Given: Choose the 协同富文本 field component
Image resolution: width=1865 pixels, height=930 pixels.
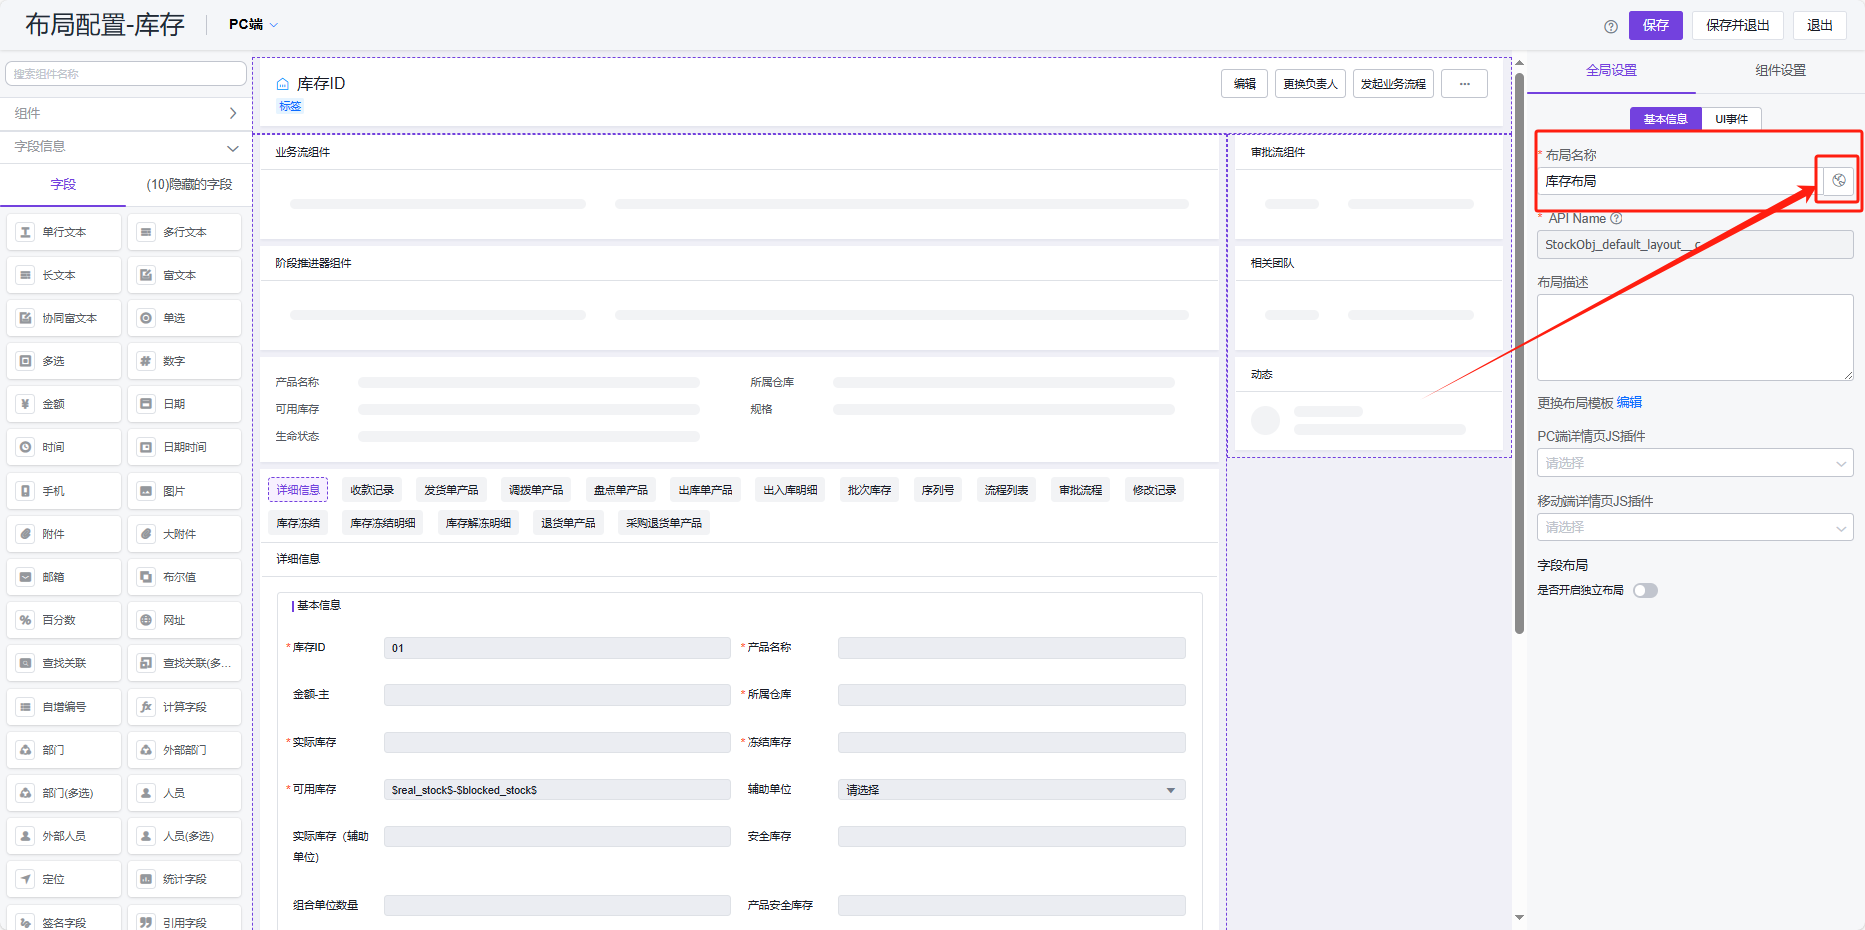Looking at the screenshot, I should pos(64,318).
